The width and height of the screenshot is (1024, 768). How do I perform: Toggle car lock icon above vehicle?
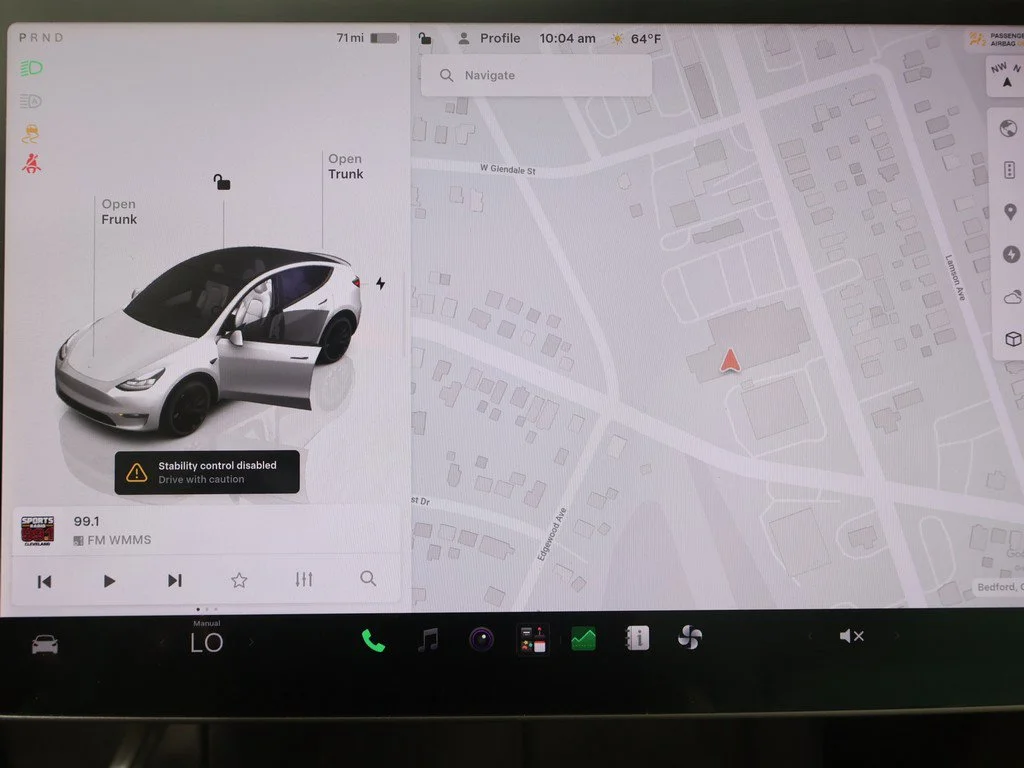coord(222,182)
